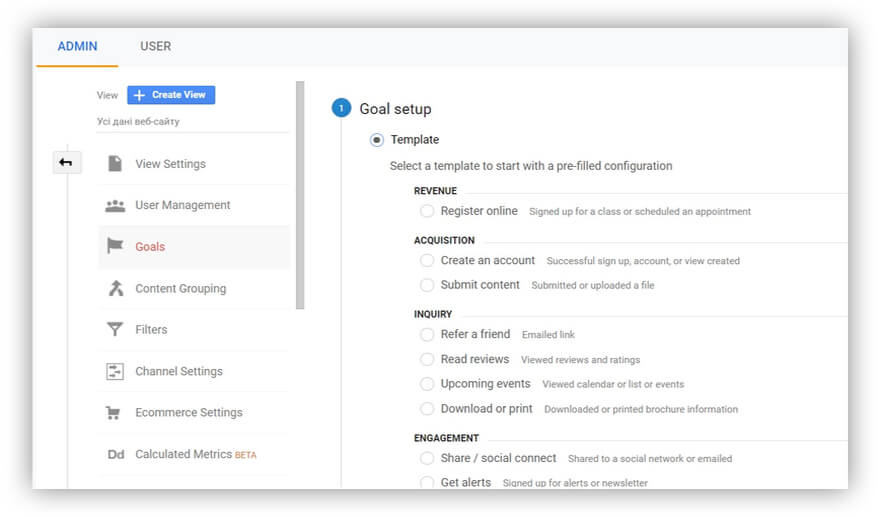Click the Calculated Metrics Dd icon

pos(116,454)
